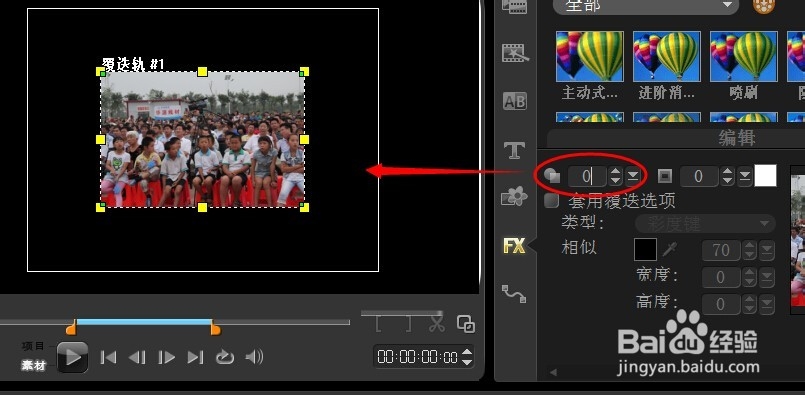Click the 宽度 stepper arrows

(750, 278)
